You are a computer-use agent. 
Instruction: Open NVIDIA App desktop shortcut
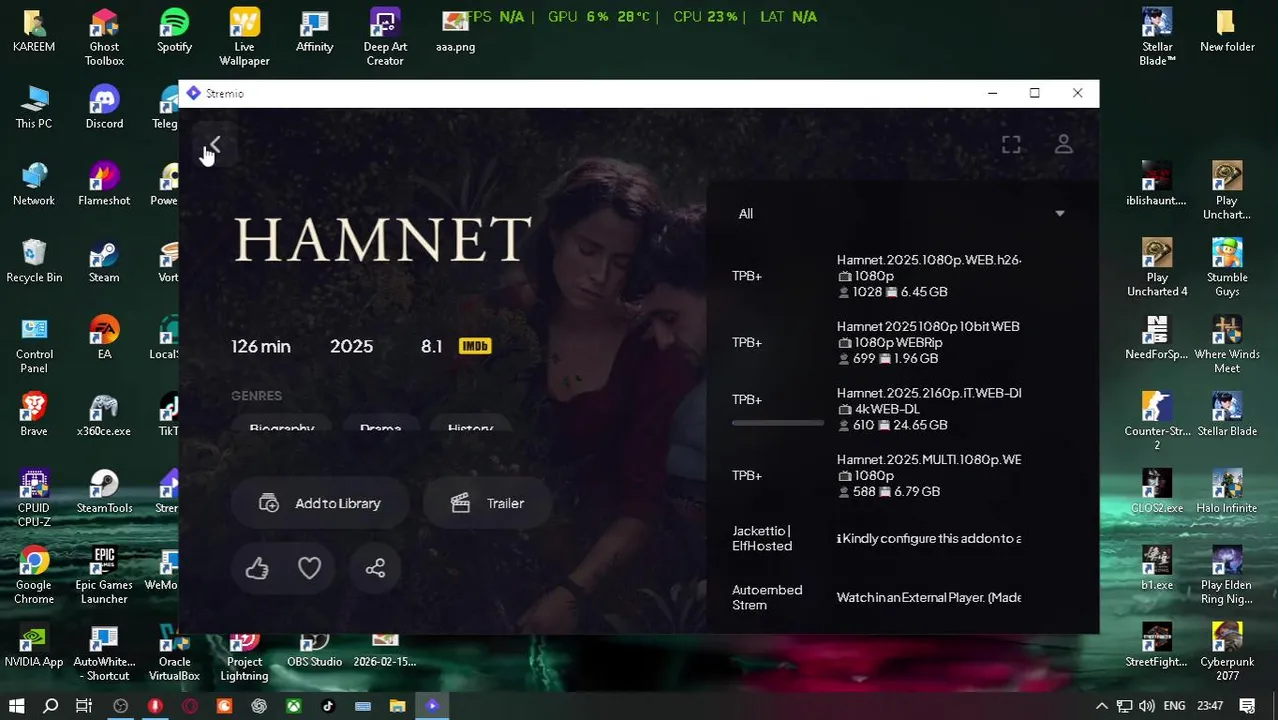click(x=34, y=646)
